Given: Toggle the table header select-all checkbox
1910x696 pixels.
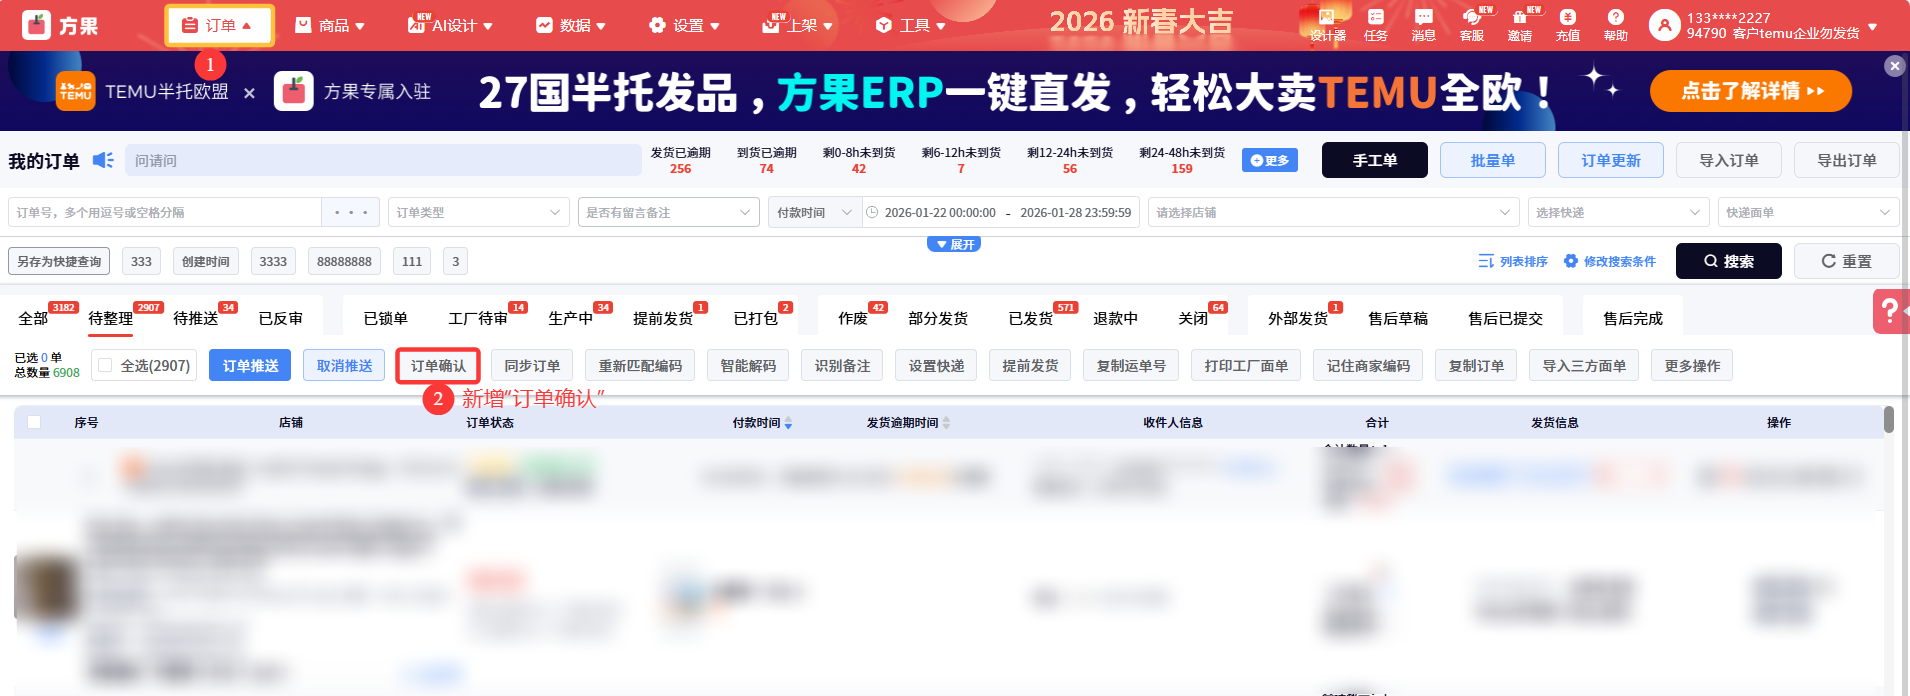Looking at the screenshot, I should pyautogui.click(x=34, y=422).
